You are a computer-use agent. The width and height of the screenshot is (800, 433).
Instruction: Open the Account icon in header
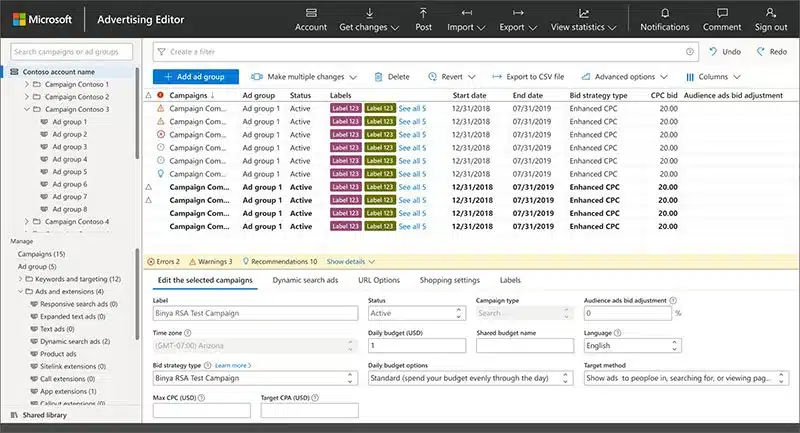coord(311,13)
